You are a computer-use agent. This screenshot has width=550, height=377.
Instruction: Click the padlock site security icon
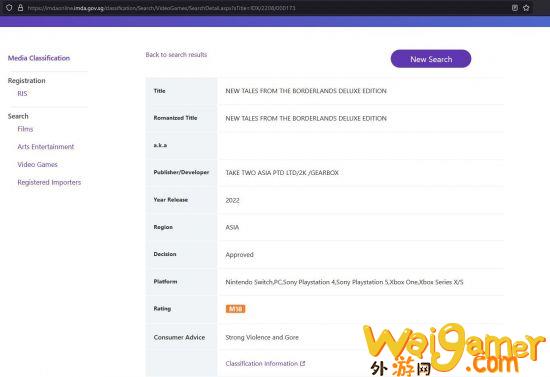point(20,8)
